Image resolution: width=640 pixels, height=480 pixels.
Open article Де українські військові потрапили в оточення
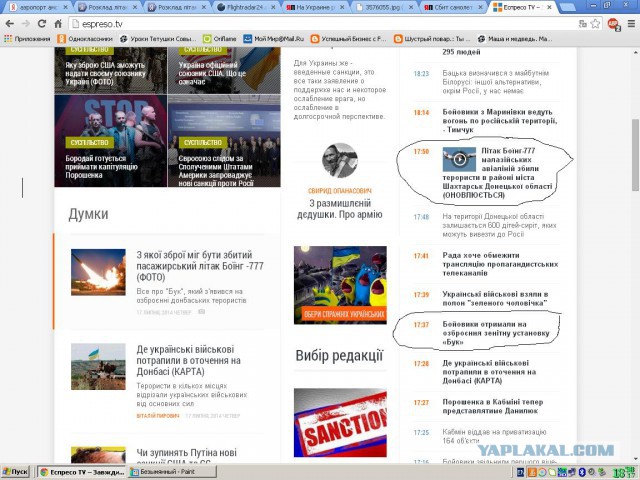pyautogui.click(x=189, y=360)
